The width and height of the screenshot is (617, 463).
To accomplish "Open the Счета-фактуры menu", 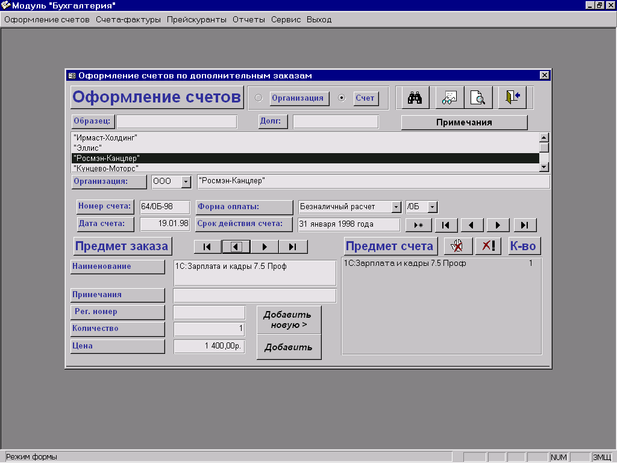I will coord(128,19).
